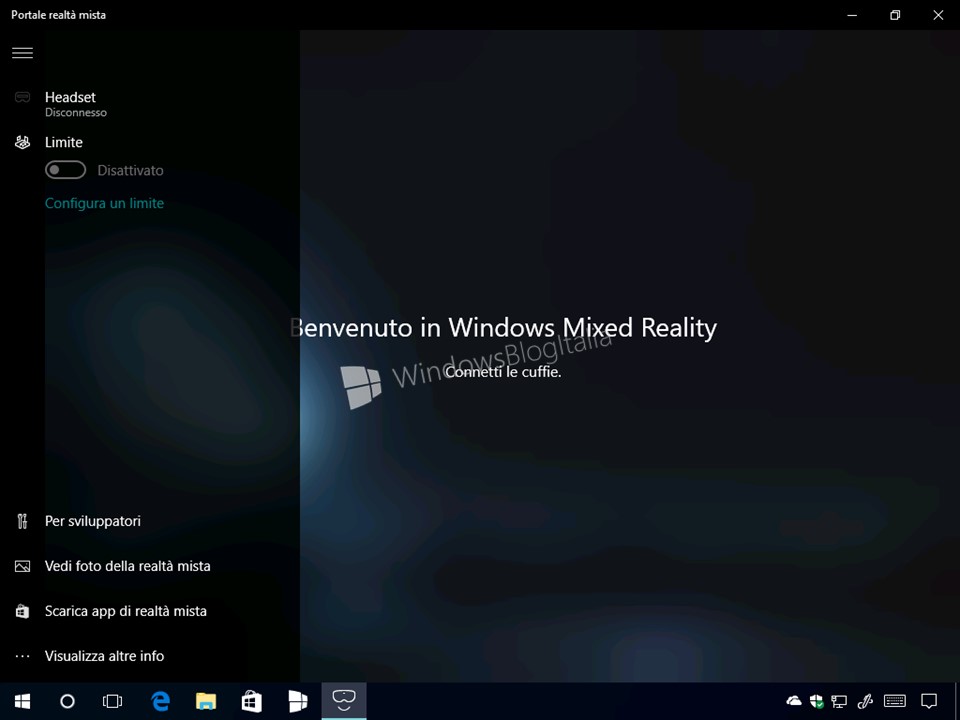Open the touch keyboard tray icon
Viewport: 960px width, 720px height.
895,700
